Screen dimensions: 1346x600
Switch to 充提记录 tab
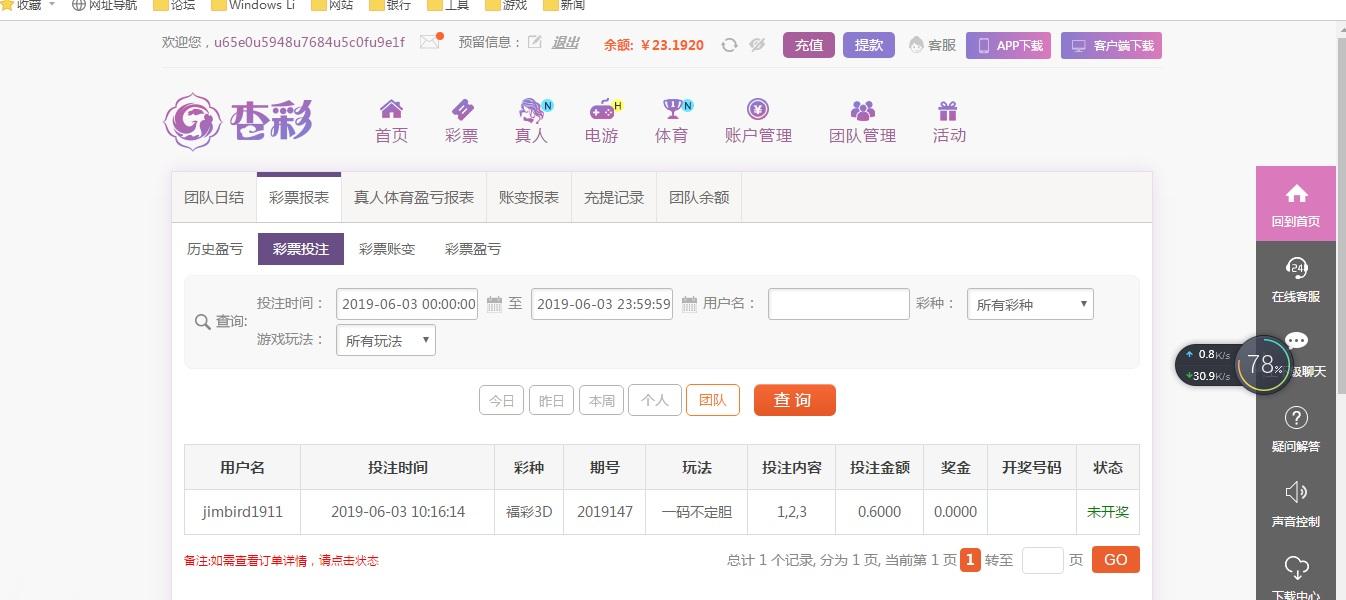pyautogui.click(x=614, y=197)
